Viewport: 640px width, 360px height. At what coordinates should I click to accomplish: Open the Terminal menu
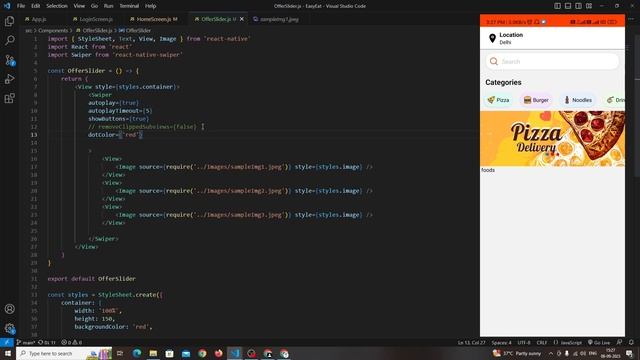click(129, 6)
